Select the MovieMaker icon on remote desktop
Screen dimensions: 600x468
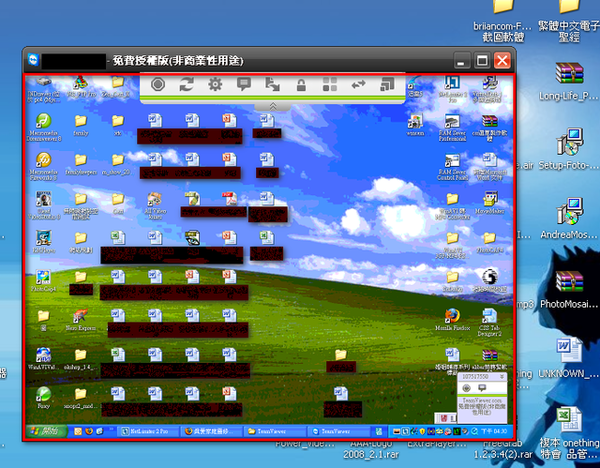click(x=489, y=203)
